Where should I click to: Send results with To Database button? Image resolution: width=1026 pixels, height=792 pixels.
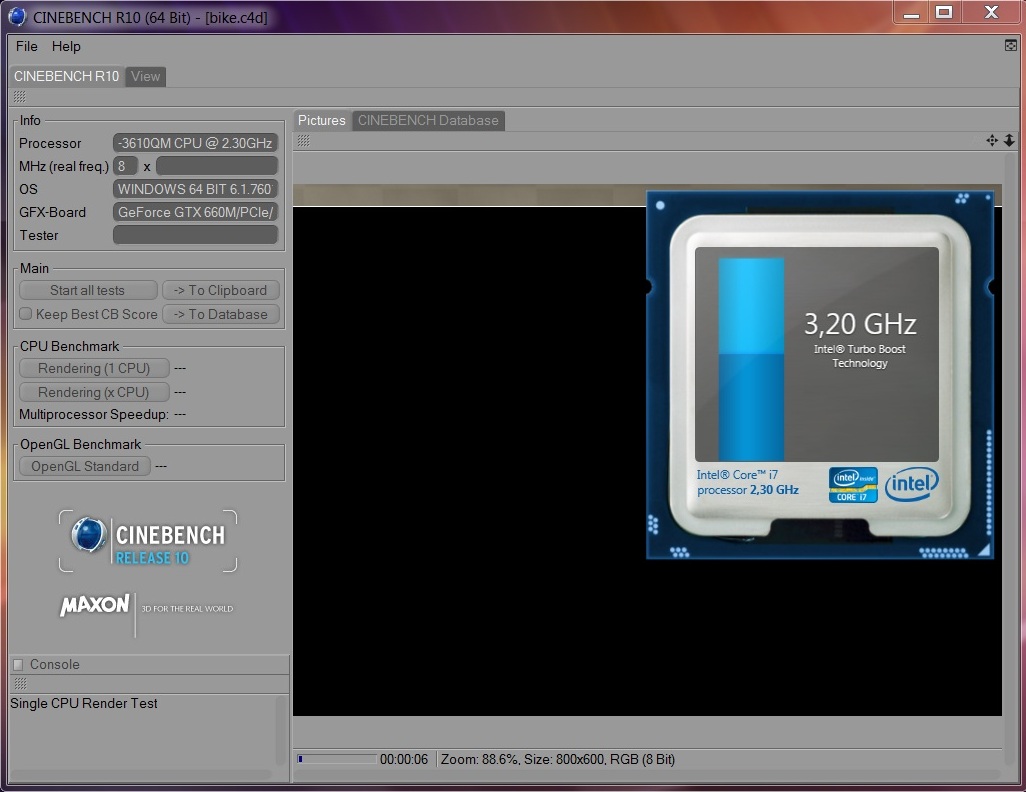point(221,314)
